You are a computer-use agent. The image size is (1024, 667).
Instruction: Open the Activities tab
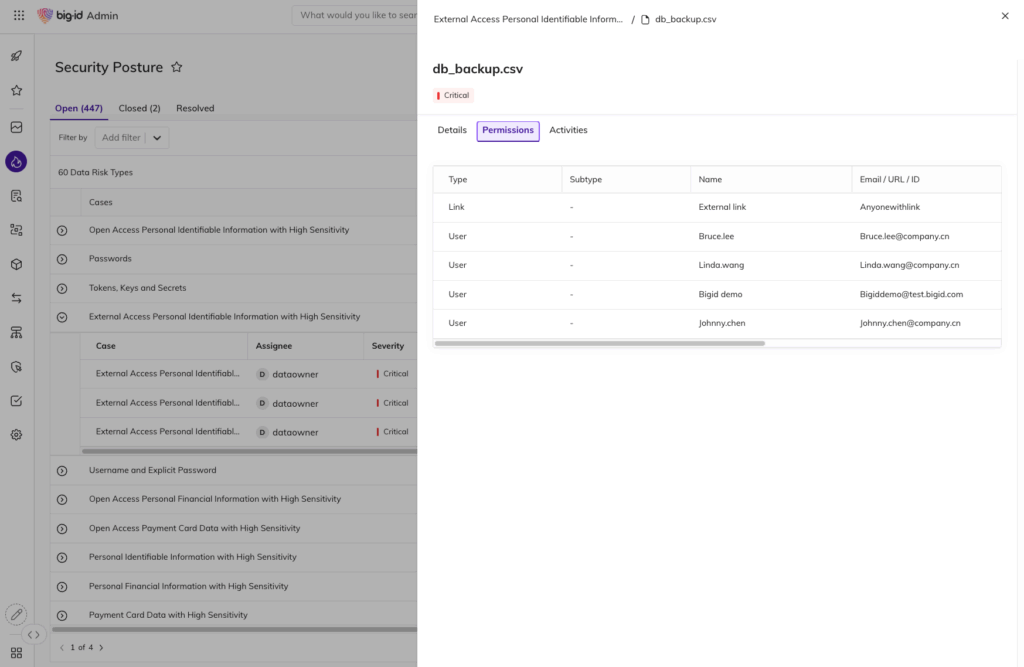pos(568,130)
